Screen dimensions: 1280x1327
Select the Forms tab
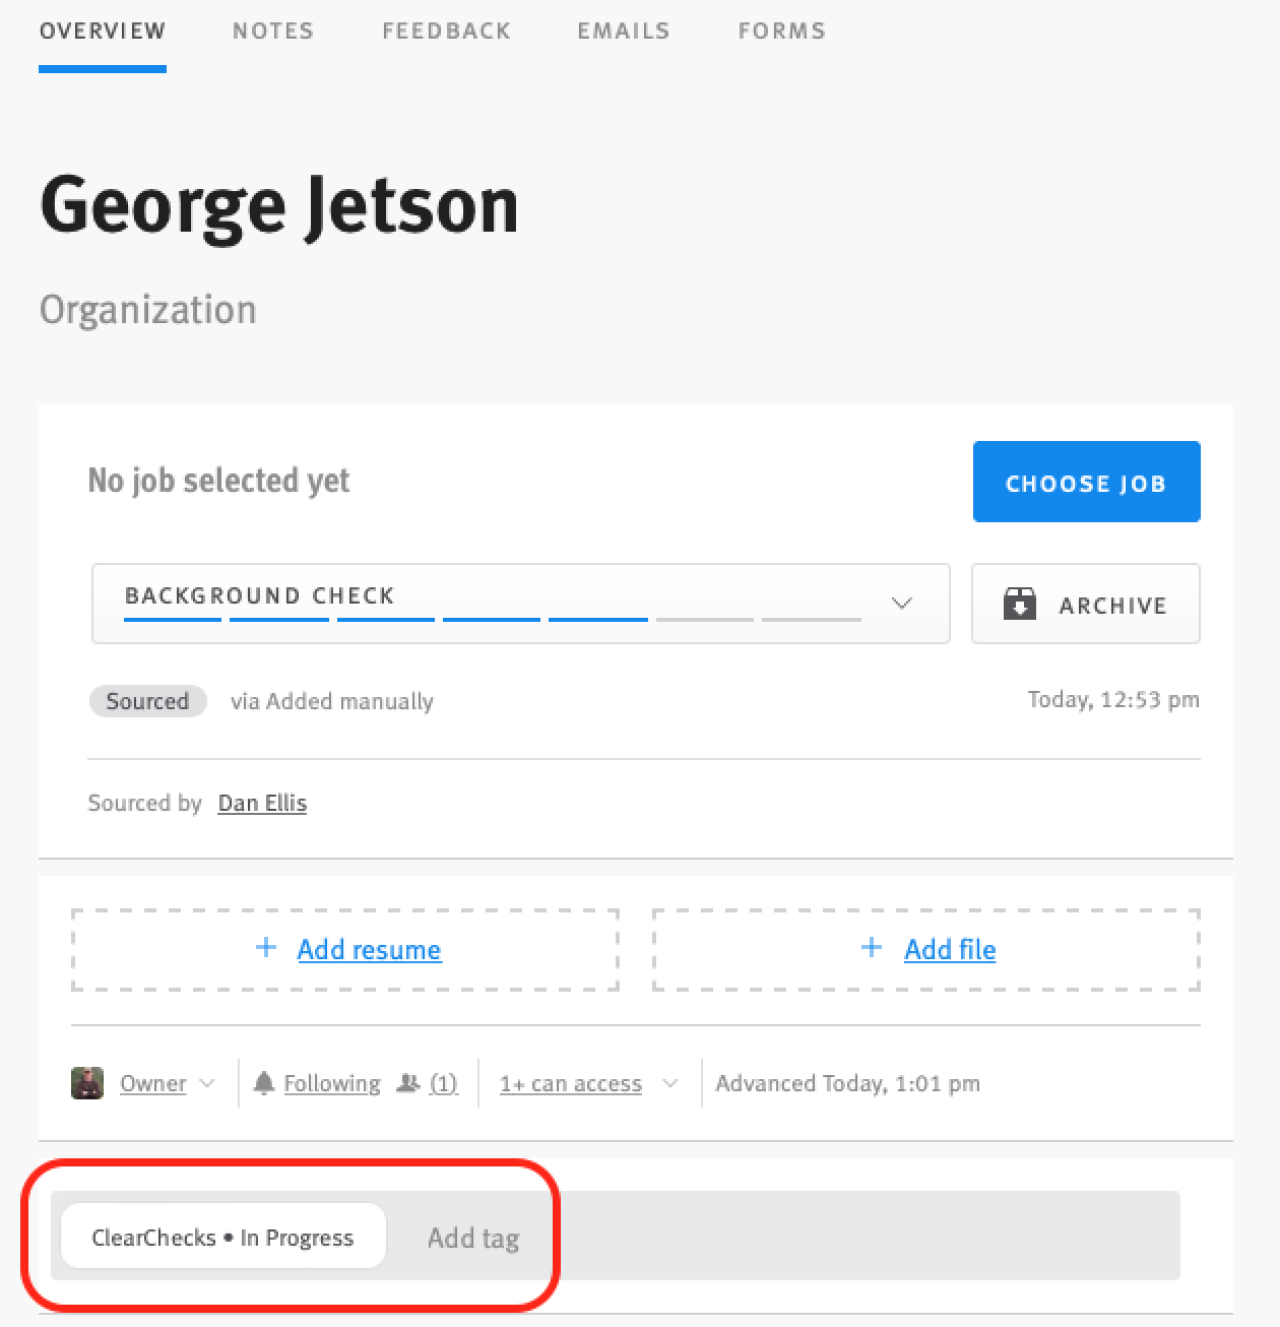782,31
